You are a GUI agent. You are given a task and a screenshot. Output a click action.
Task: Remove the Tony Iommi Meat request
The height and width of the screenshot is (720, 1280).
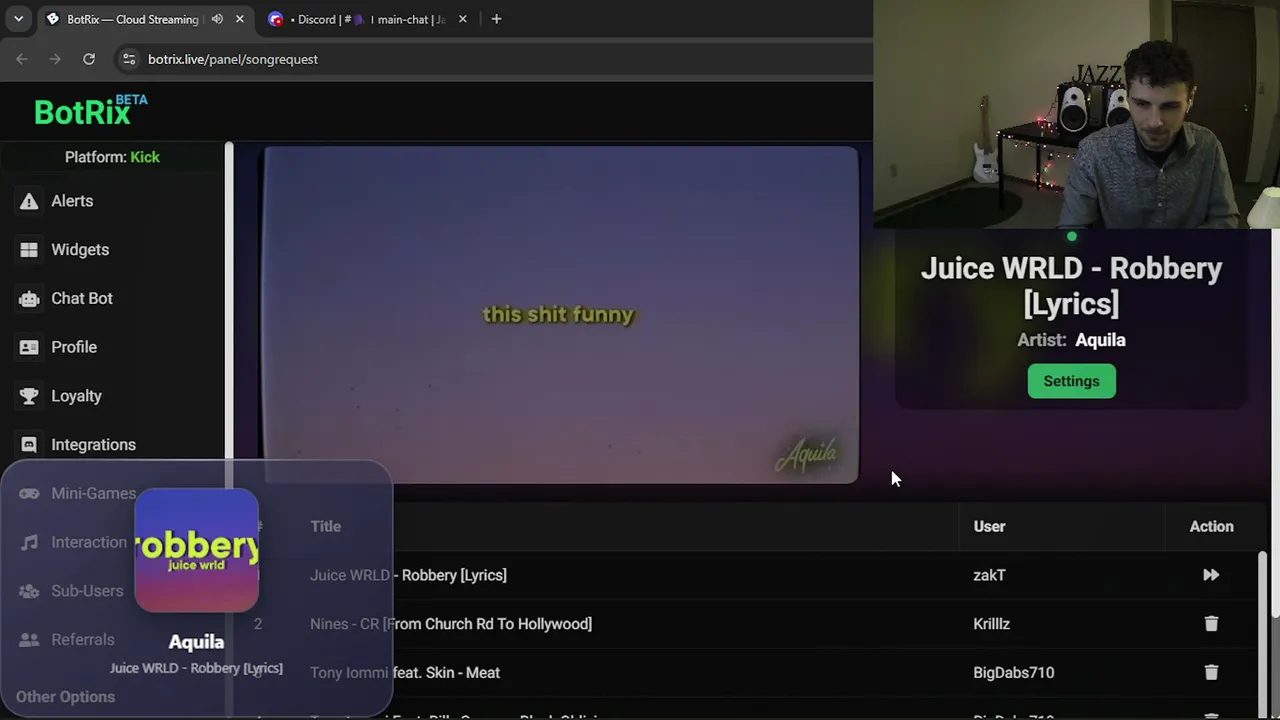1211,673
